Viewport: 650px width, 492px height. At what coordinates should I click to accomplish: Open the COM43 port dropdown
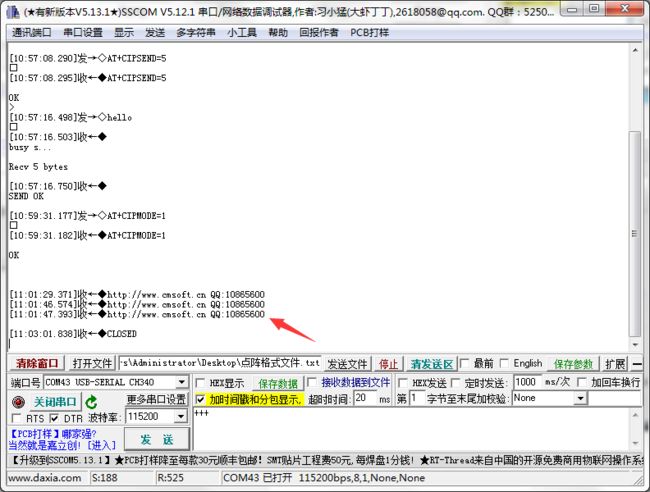(x=181, y=382)
